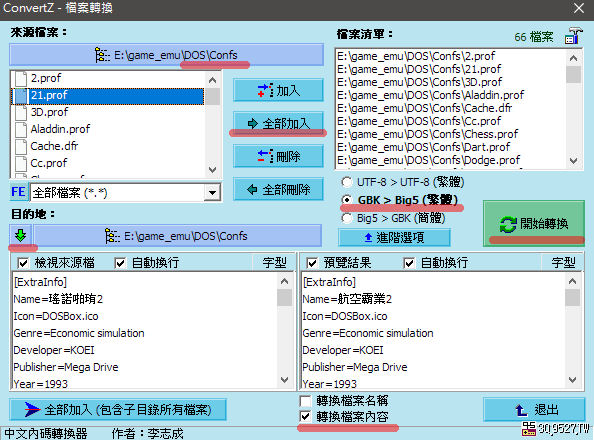Uncheck the 檢視來源檔 checkbox
Image resolution: width=594 pixels, height=441 pixels.
[23, 263]
